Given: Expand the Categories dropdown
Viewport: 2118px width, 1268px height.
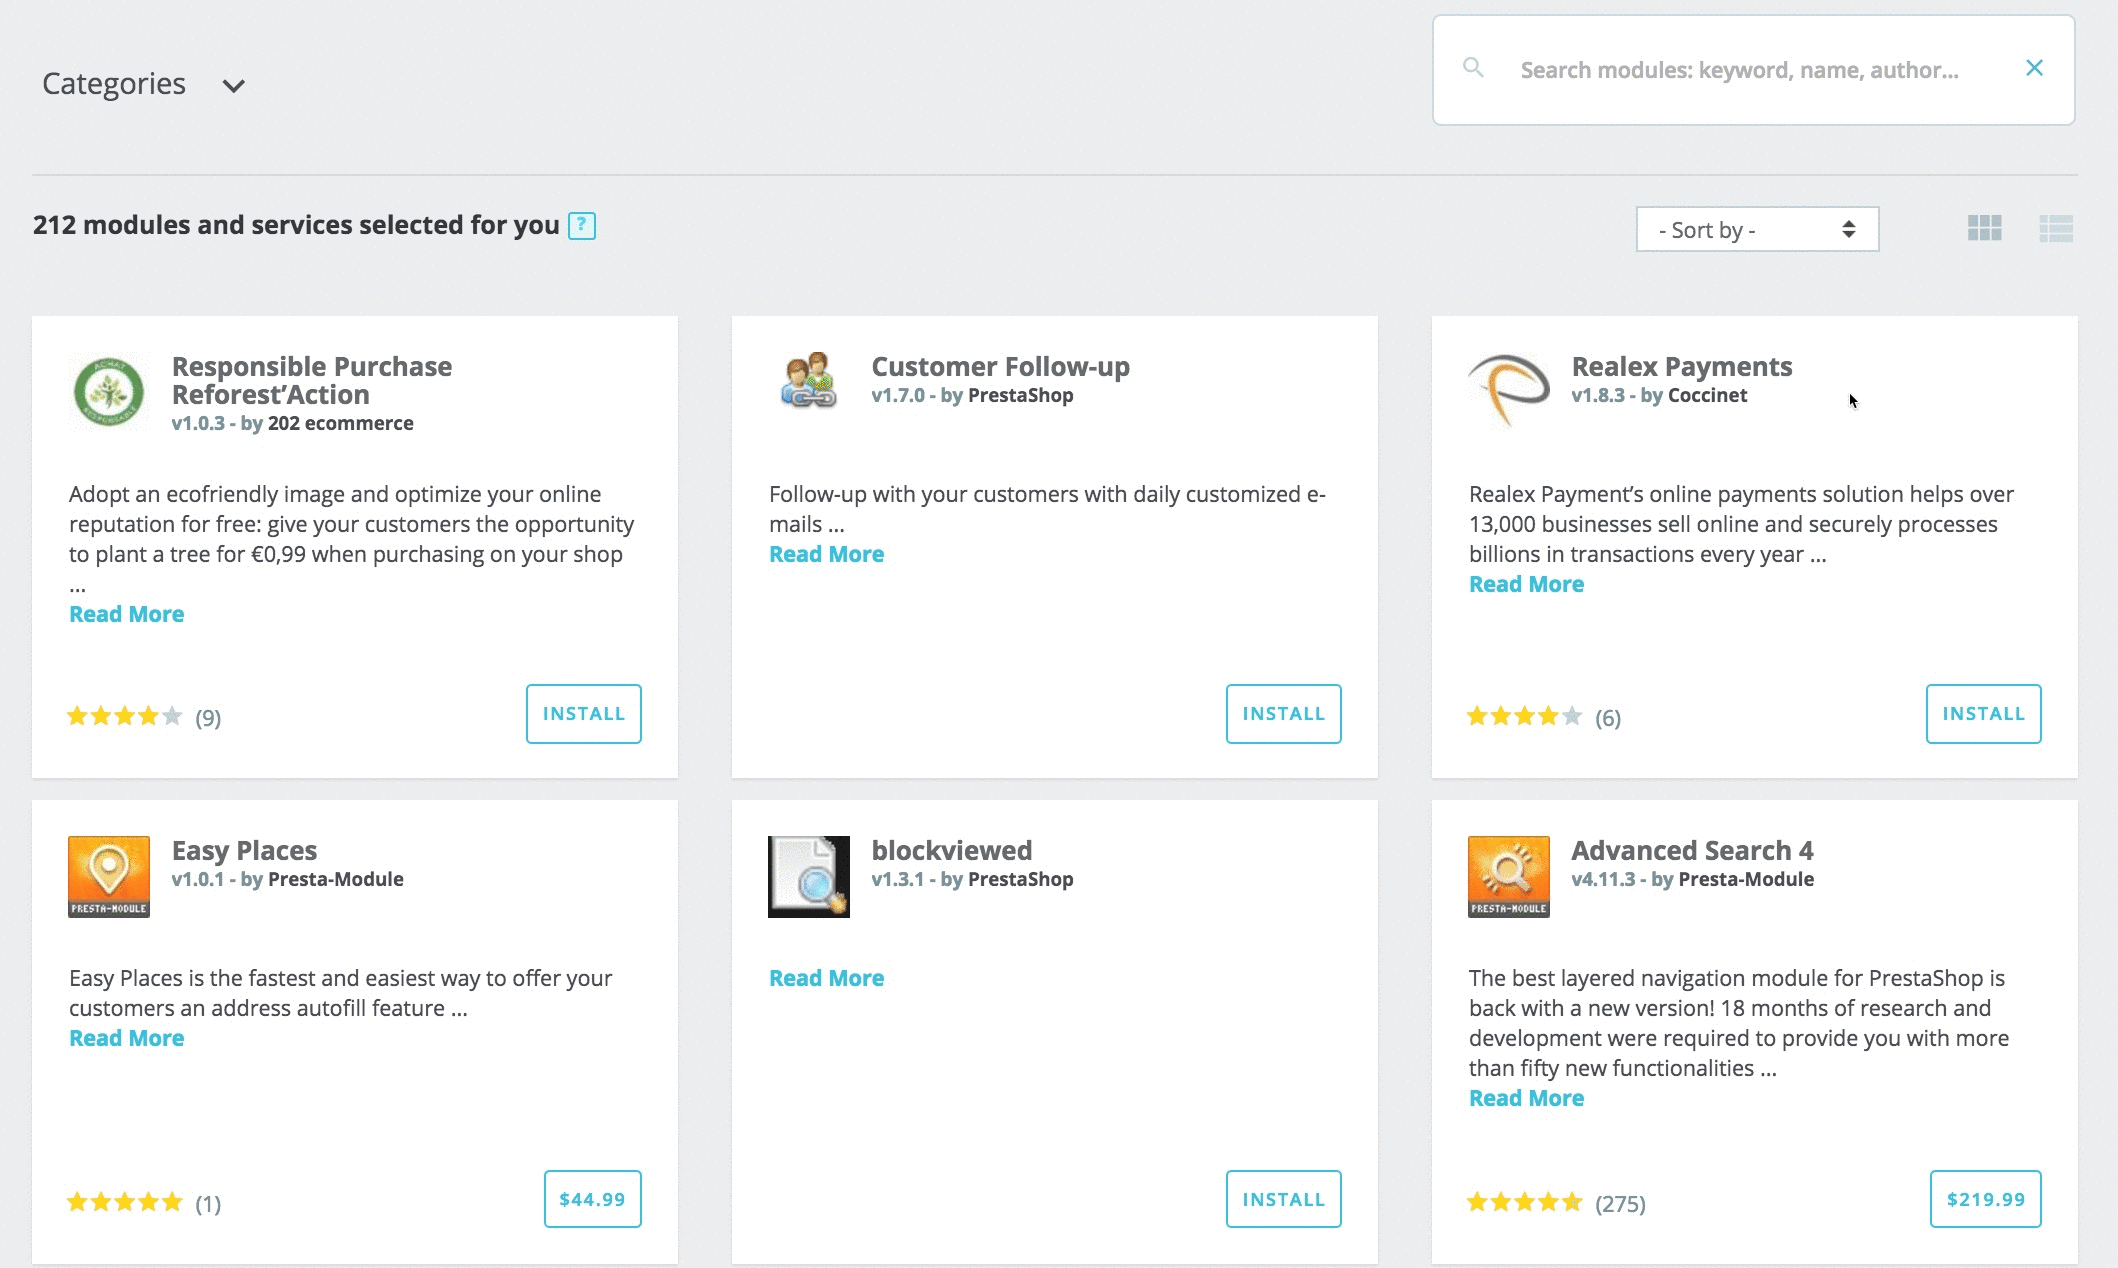Looking at the screenshot, I should (x=143, y=84).
